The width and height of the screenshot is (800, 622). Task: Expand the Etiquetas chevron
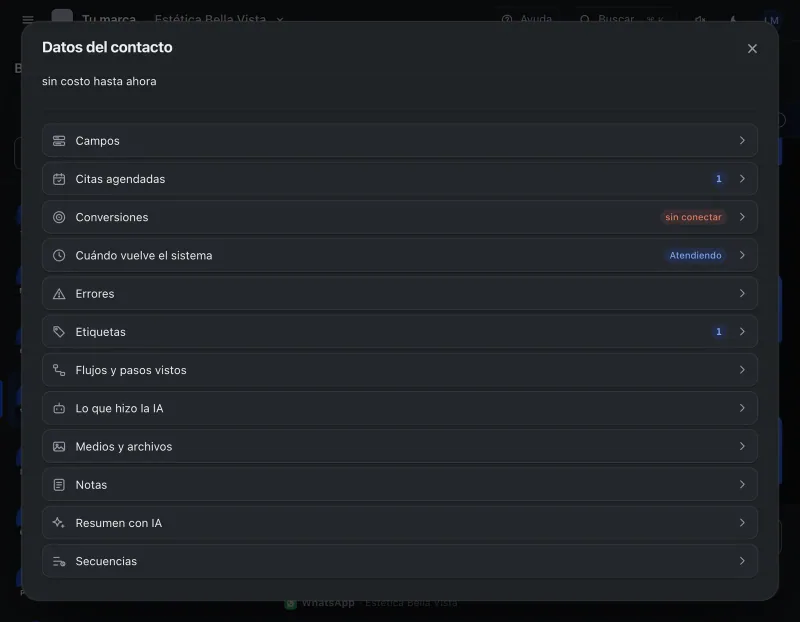click(742, 332)
